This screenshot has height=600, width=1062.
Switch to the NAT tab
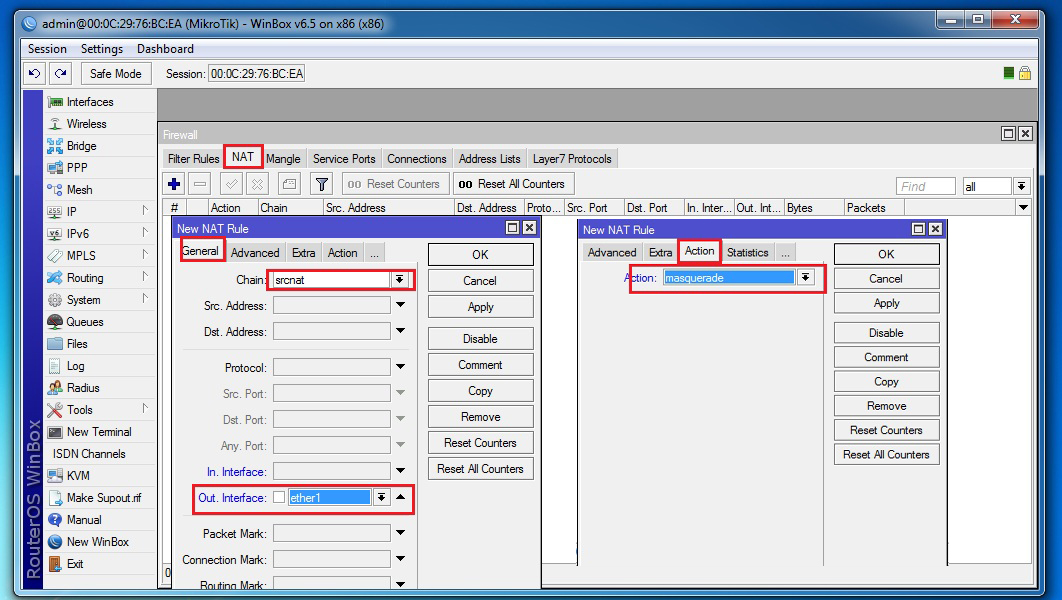[x=242, y=157]
